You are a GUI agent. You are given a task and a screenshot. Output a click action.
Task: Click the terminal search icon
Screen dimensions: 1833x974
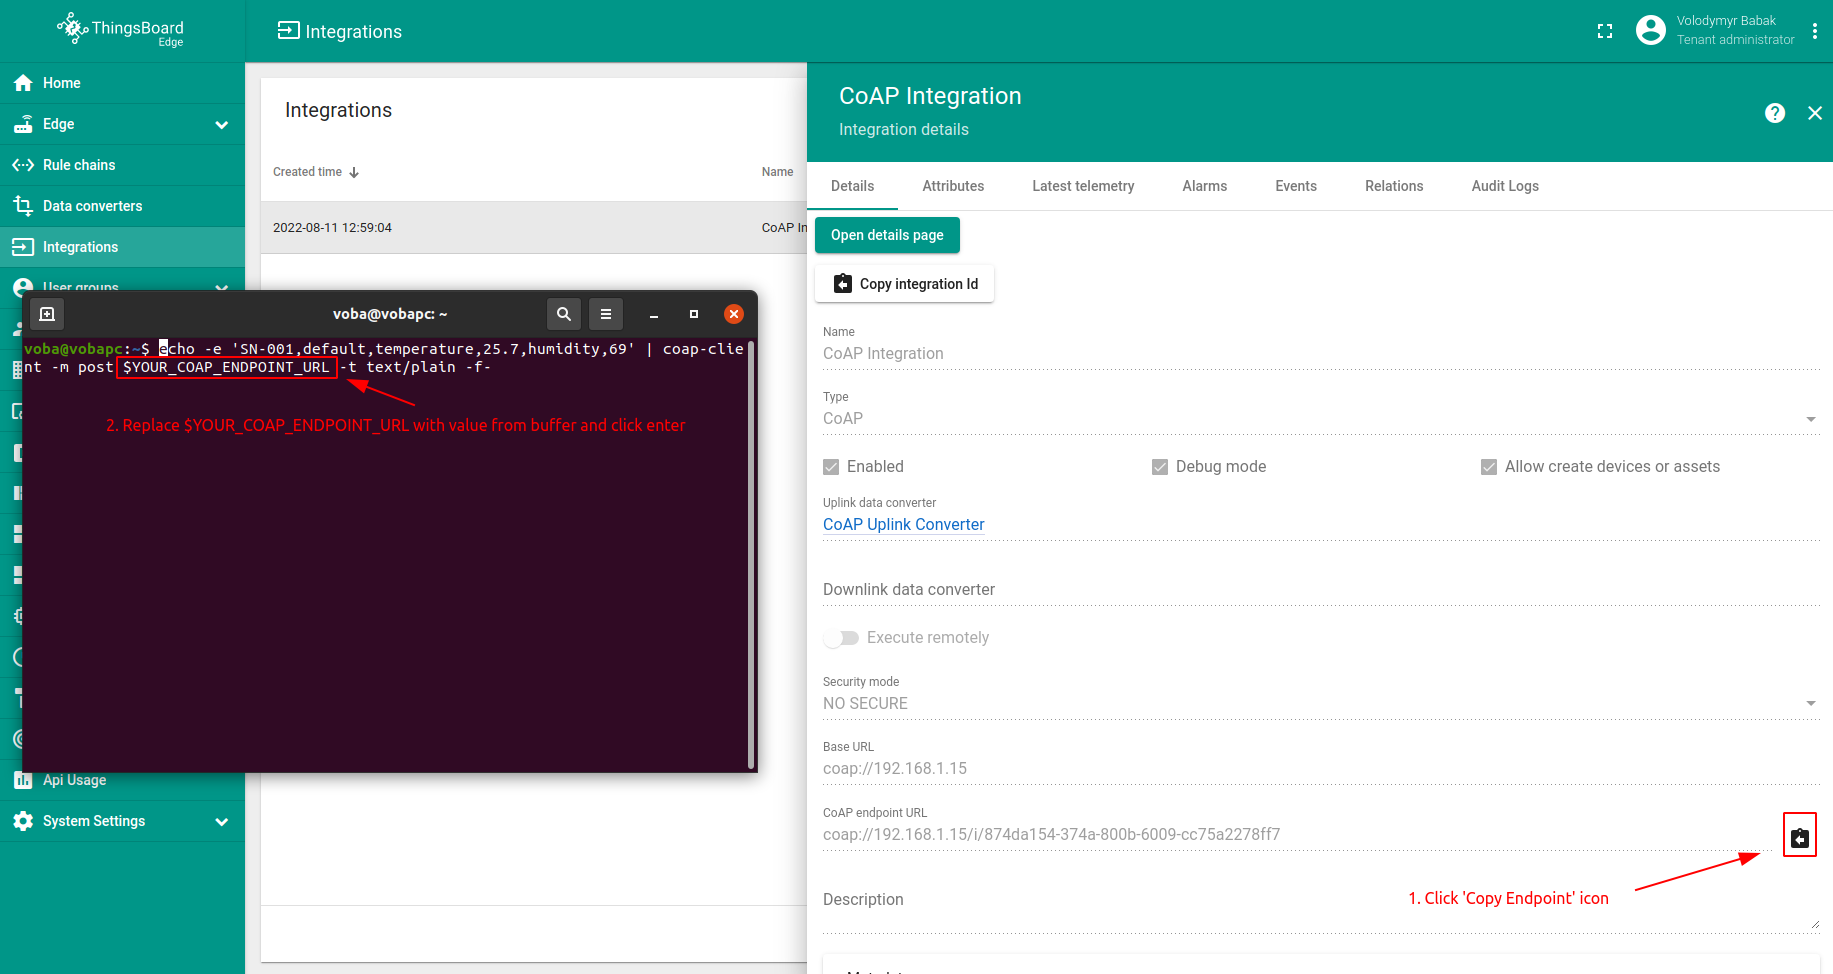[x=564, y=314]
